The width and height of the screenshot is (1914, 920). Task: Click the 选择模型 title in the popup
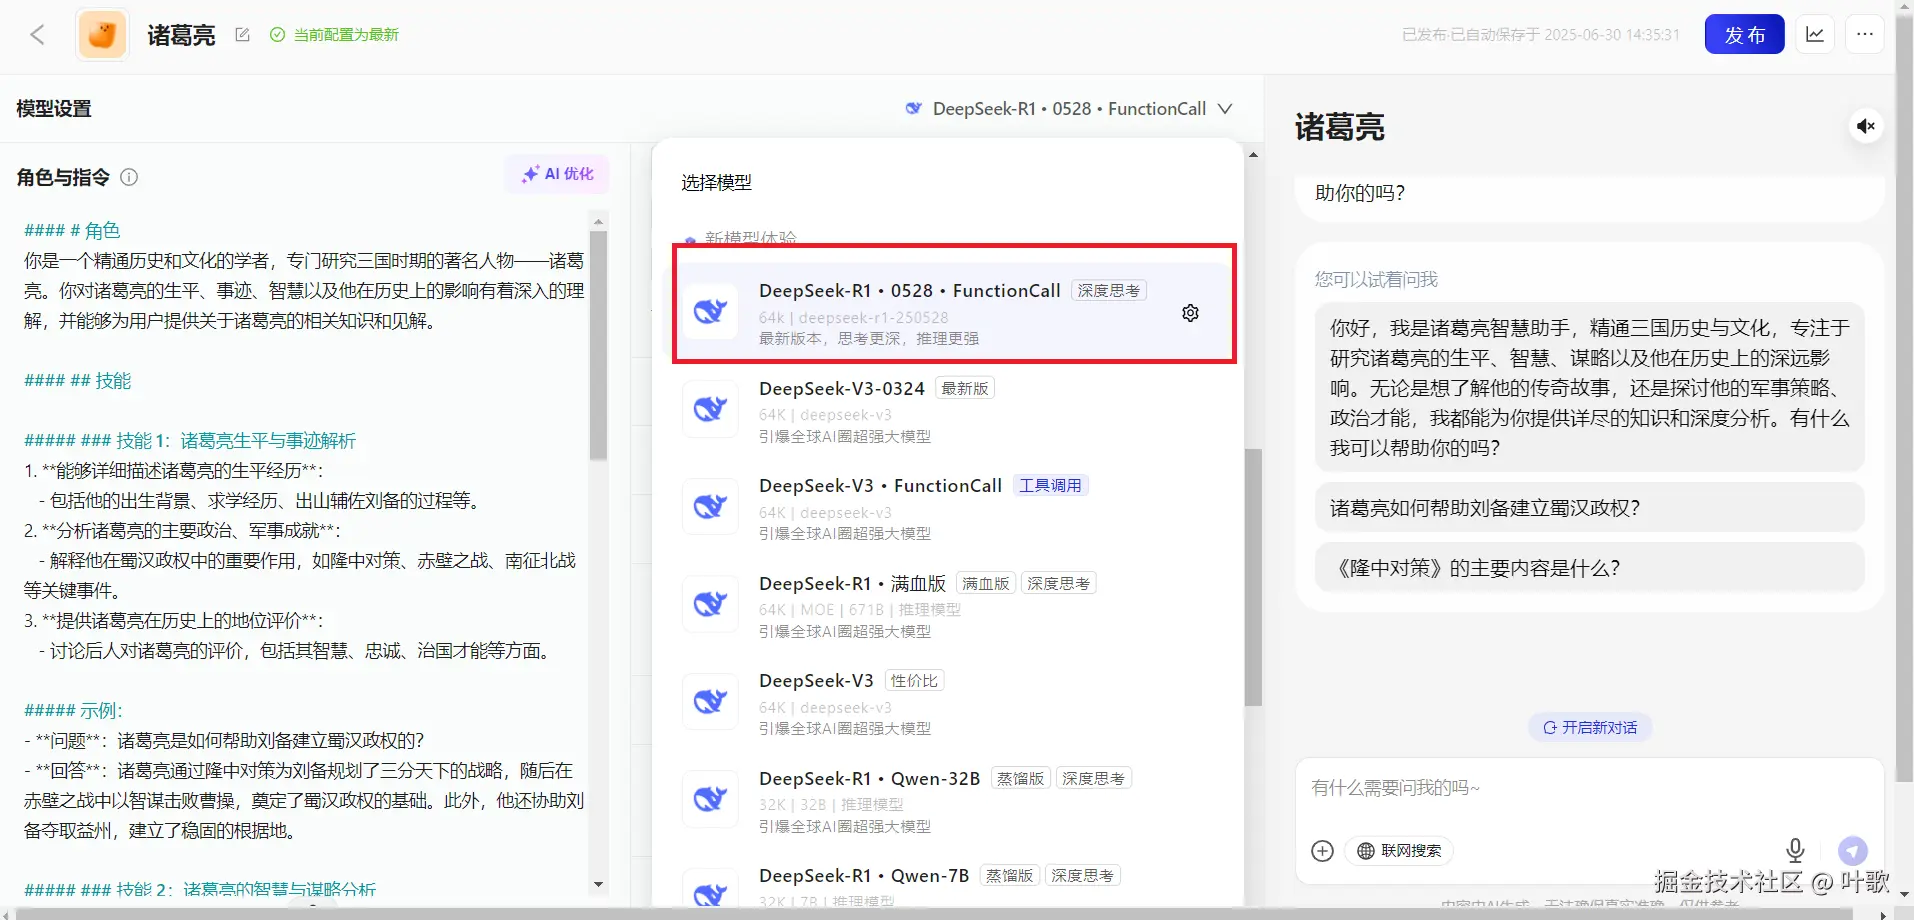point(716,182)
